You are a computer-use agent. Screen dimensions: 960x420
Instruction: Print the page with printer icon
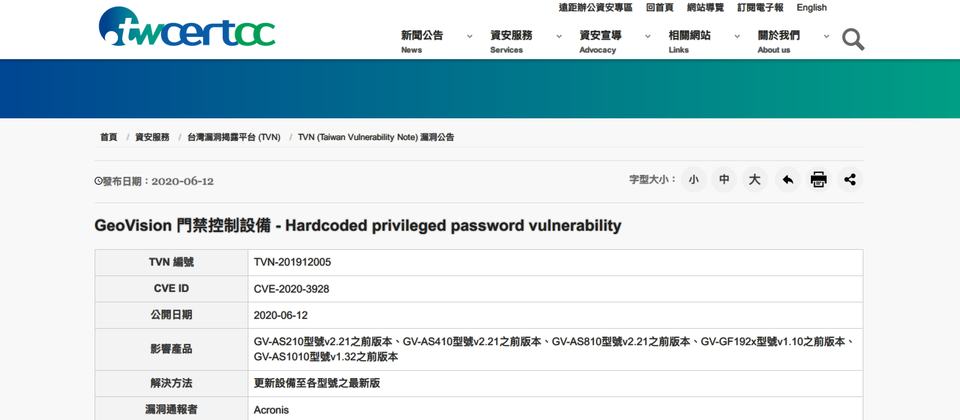(x=819, y=180)
